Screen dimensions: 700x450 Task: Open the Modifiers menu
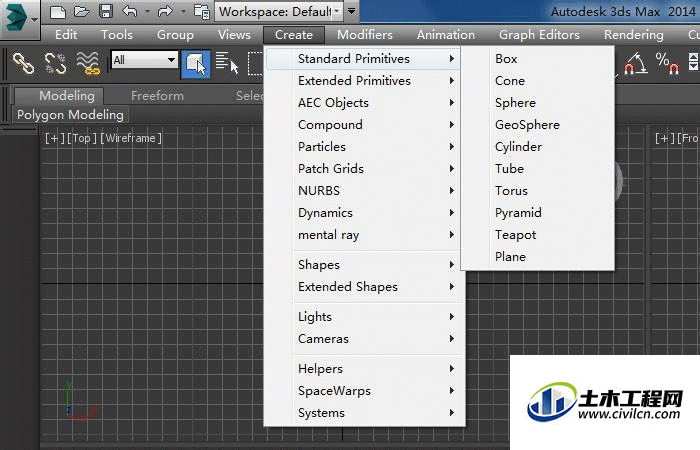coord(365,34)
